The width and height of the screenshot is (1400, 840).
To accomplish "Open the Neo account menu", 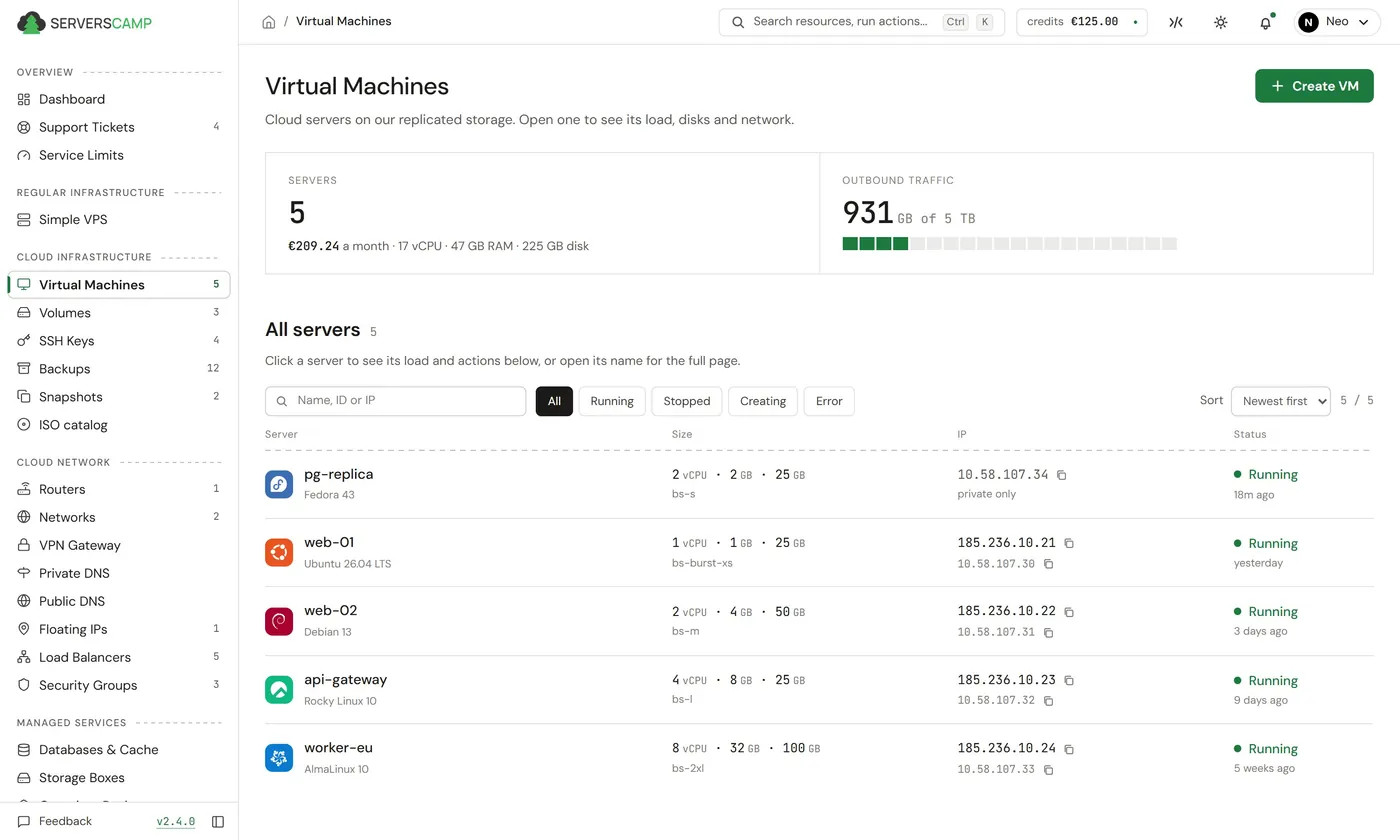I will (1337, 22).
